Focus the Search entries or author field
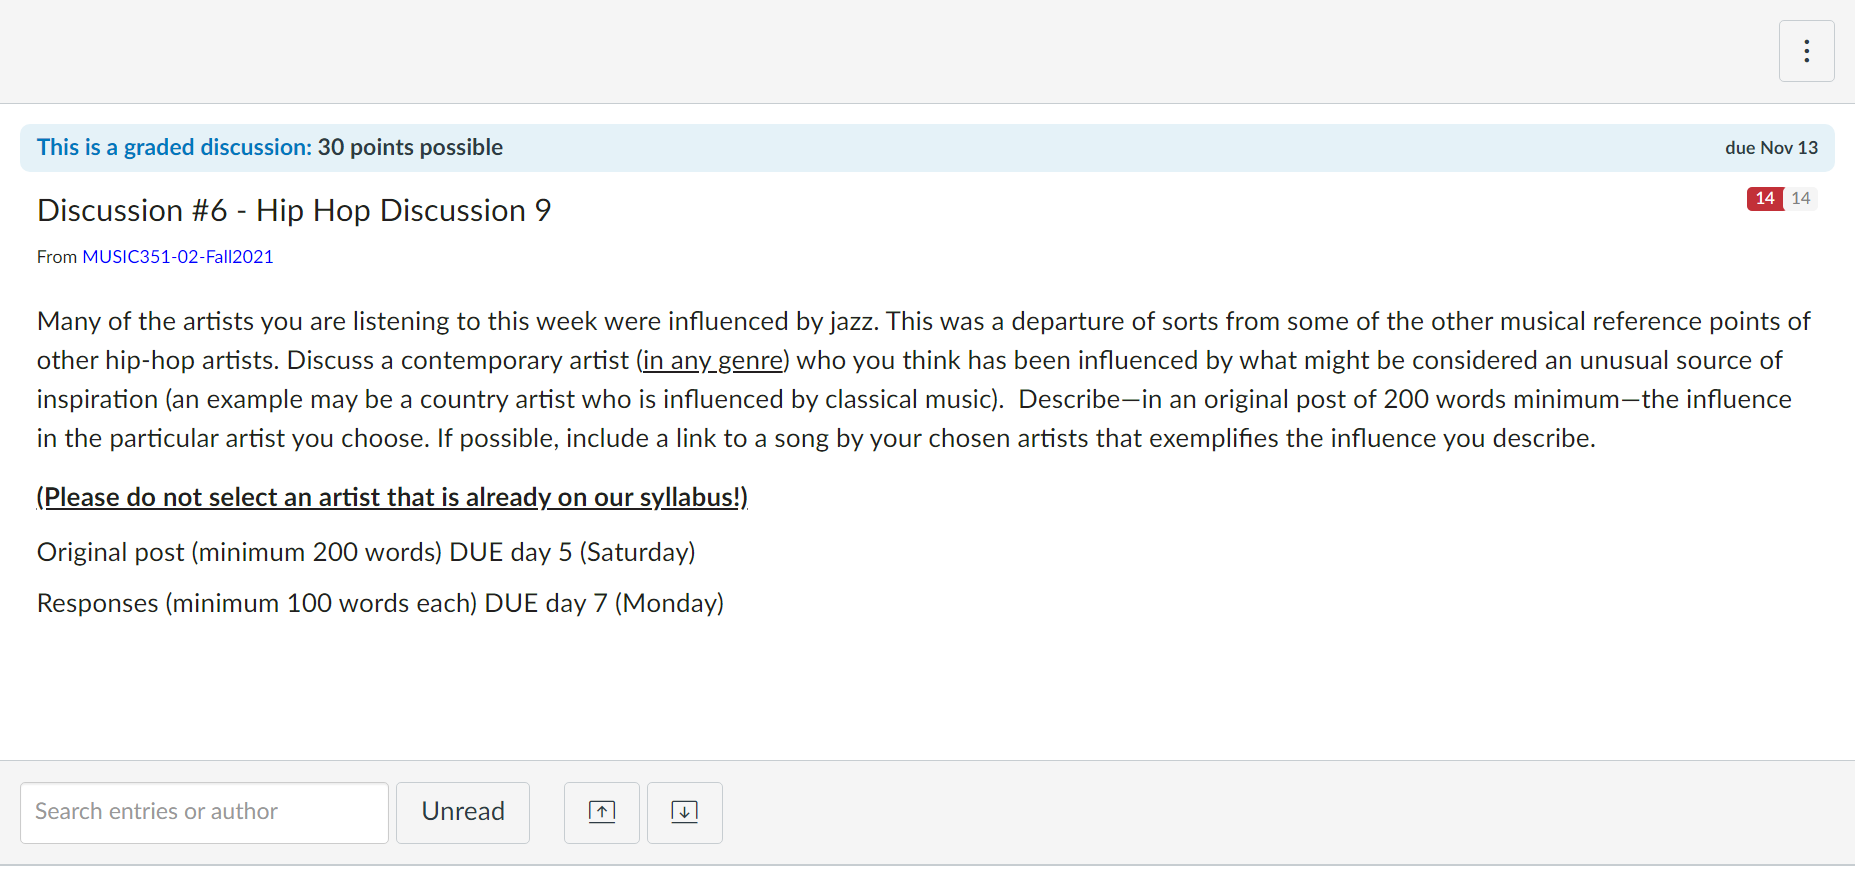1855x885 pixels. [x=204, y=812]
